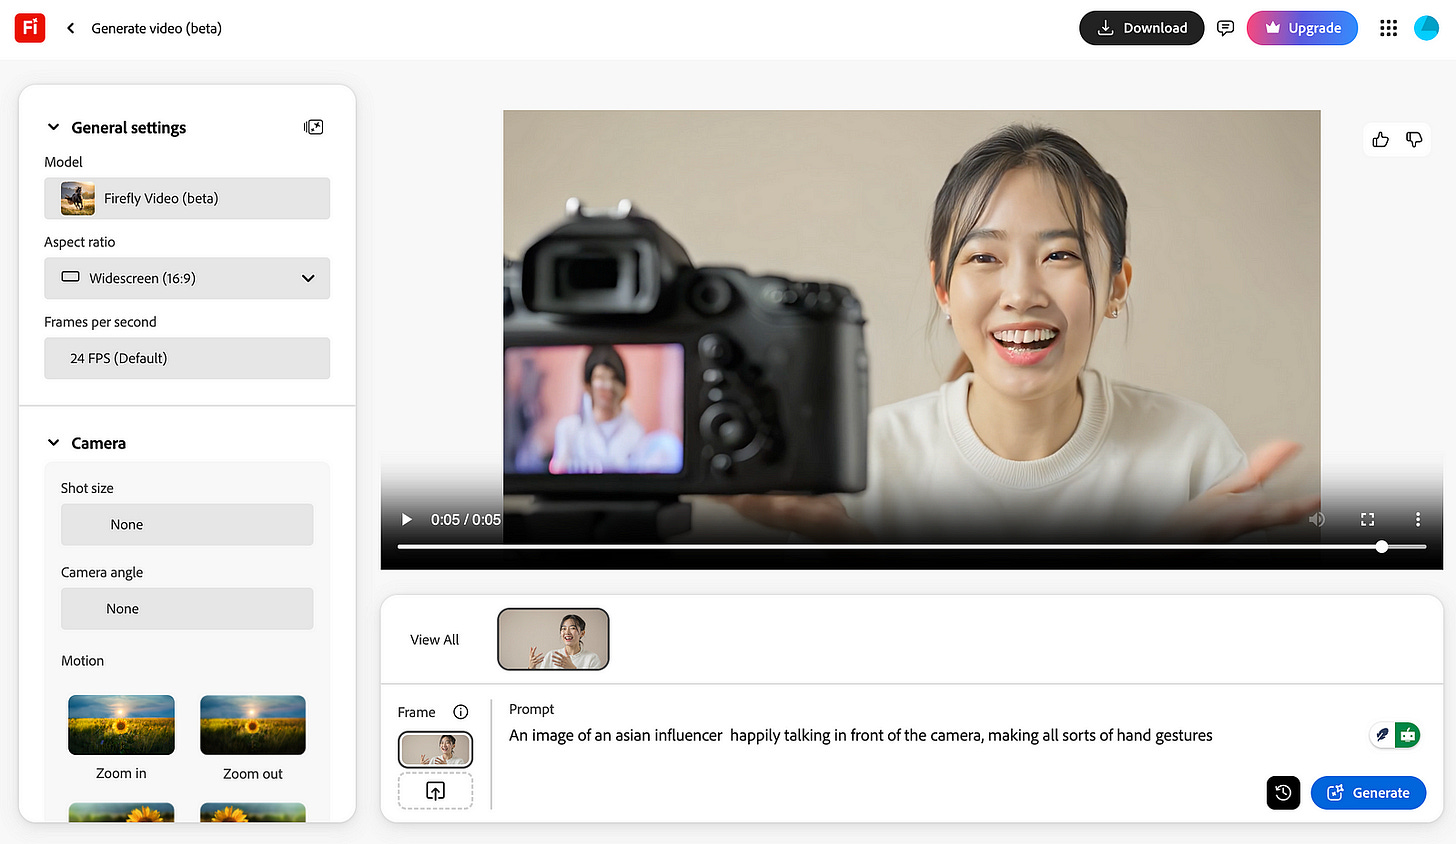Viewport: 1456px width, 844px height.
Task: Select the Zoom in motion preset
Action: pyautogui.click(x=121, y=725)
